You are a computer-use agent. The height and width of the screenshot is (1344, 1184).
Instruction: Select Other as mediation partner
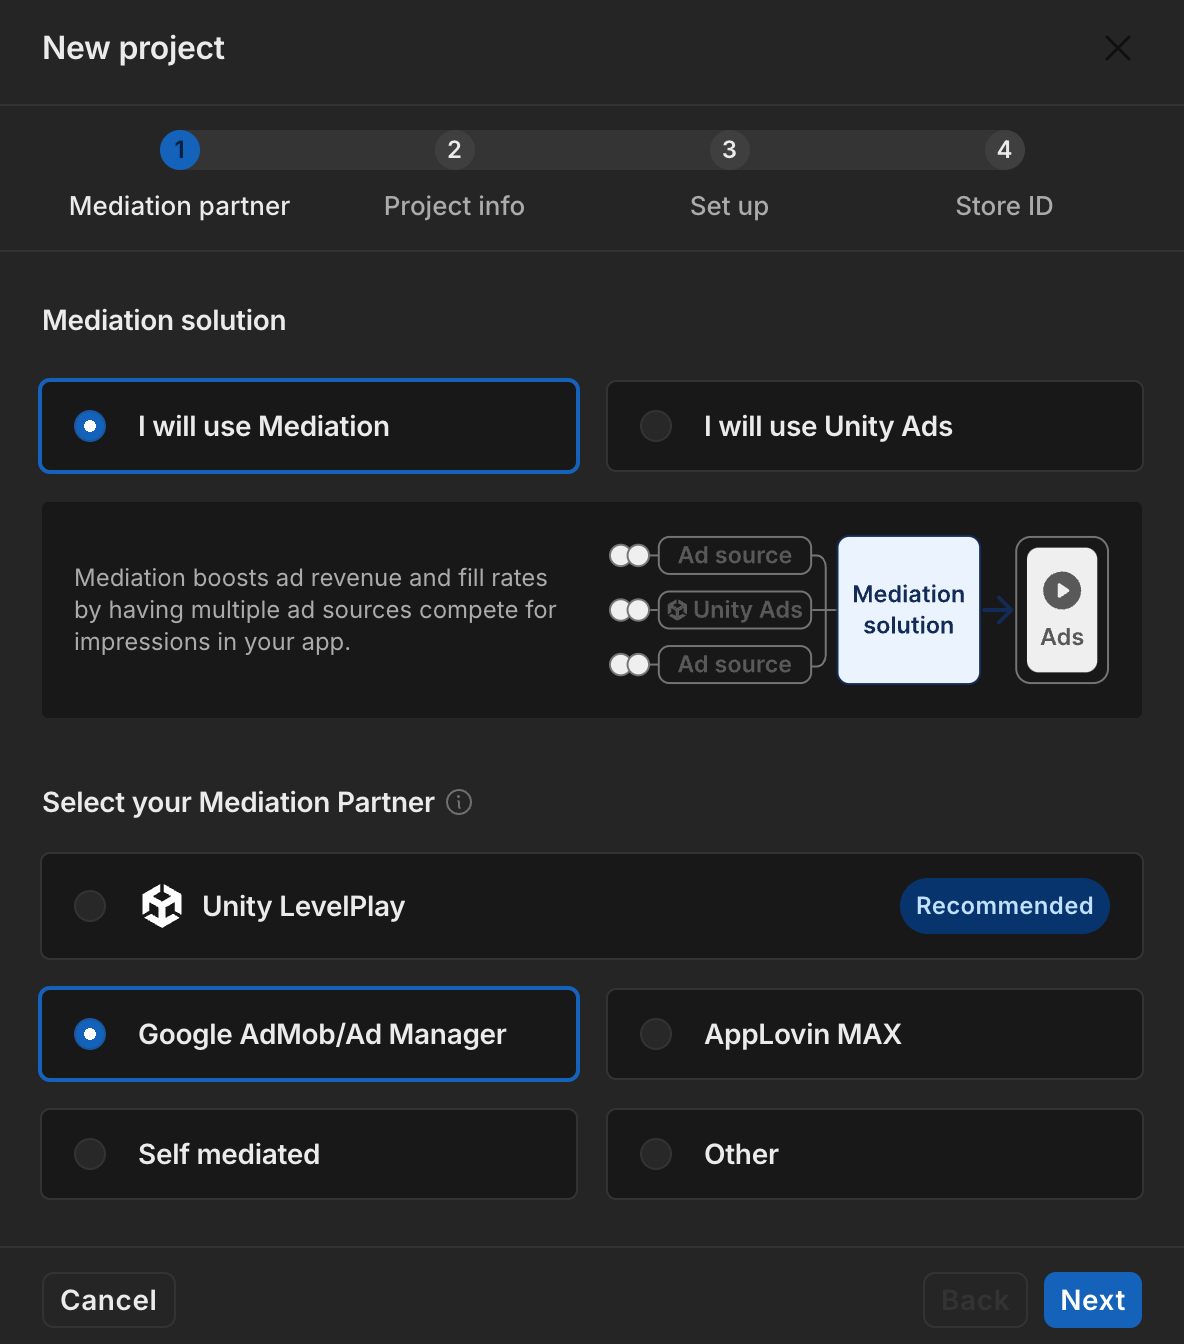tap(656, 1154)
